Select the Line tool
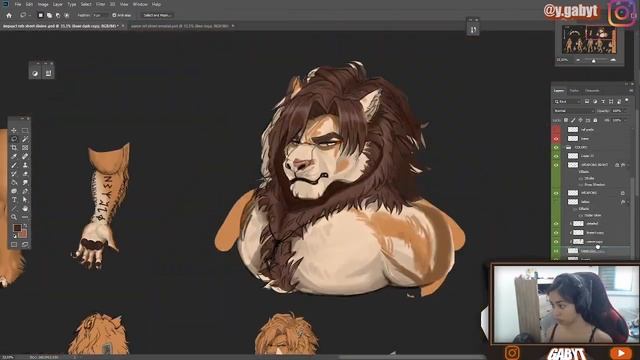The image size is (640, 360). pos(14,209)
